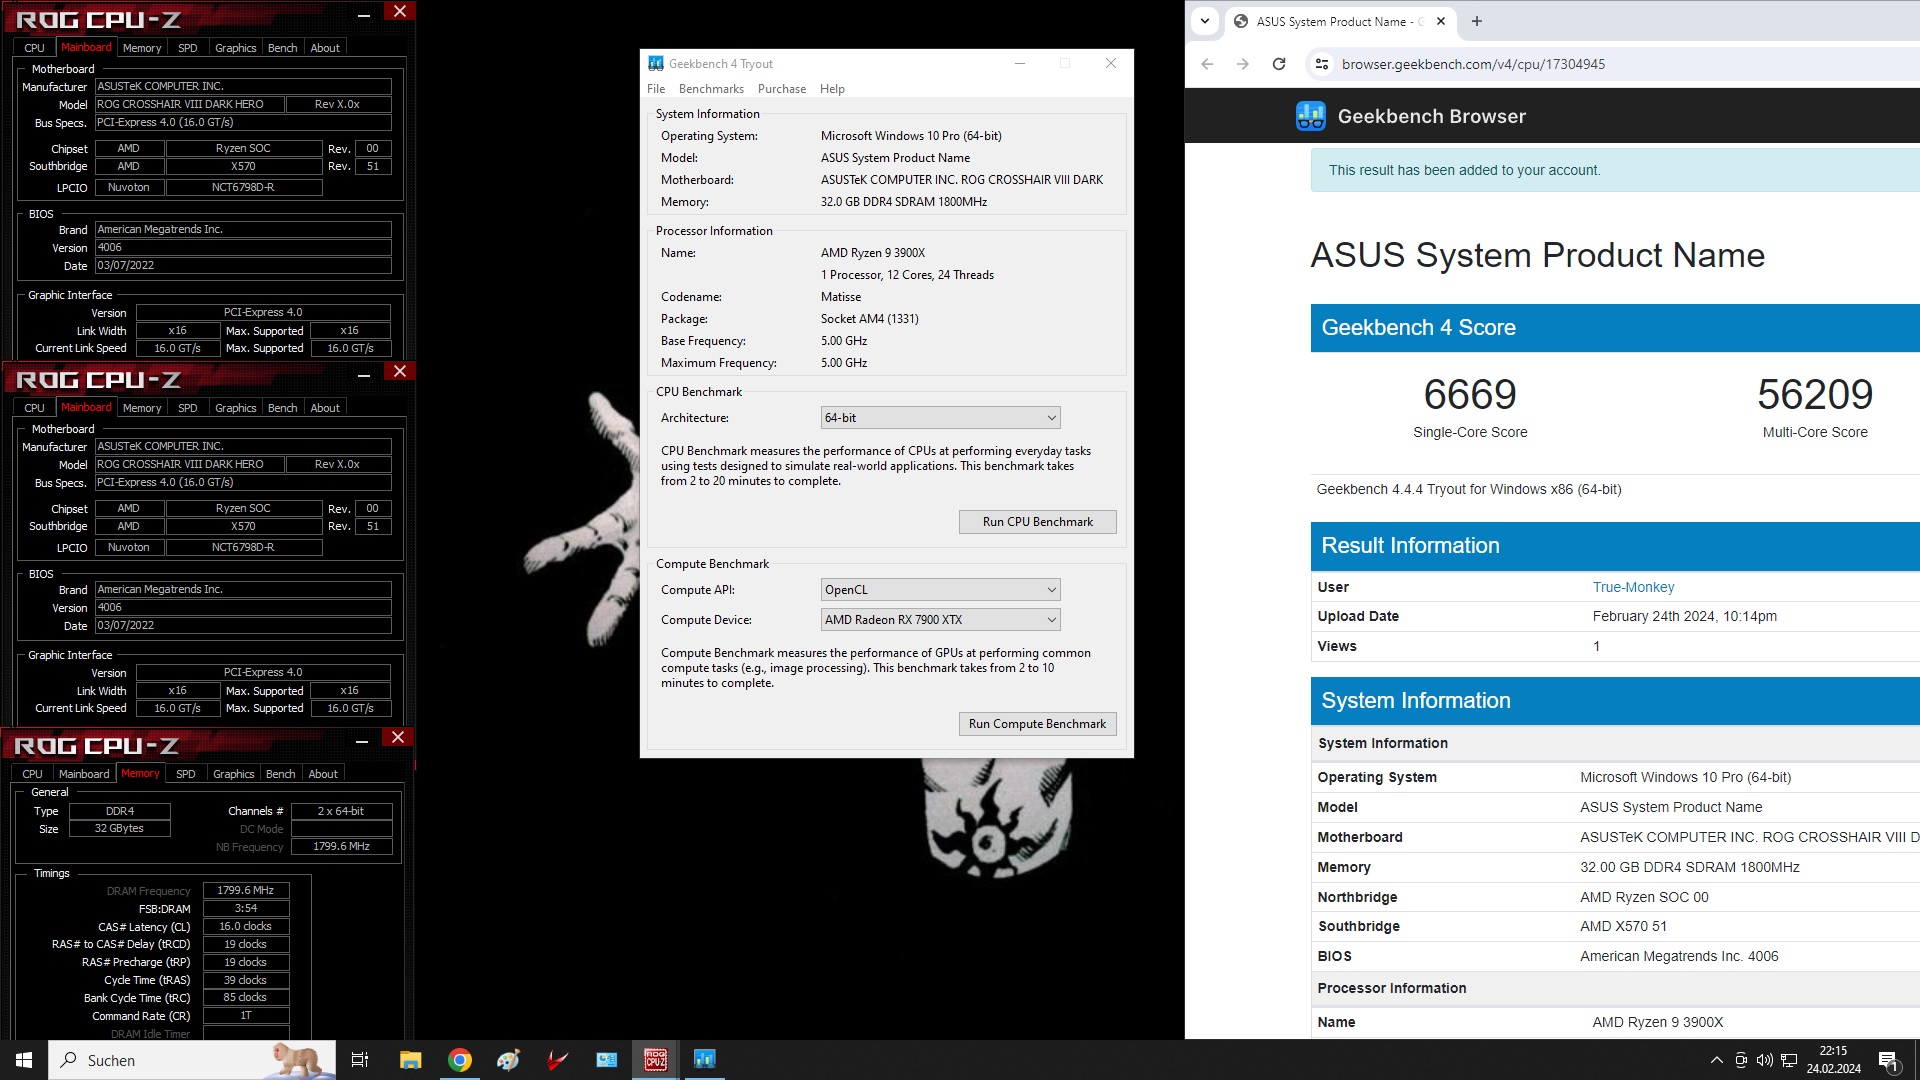Select About tab in bottom CPU-Z window

323,774
